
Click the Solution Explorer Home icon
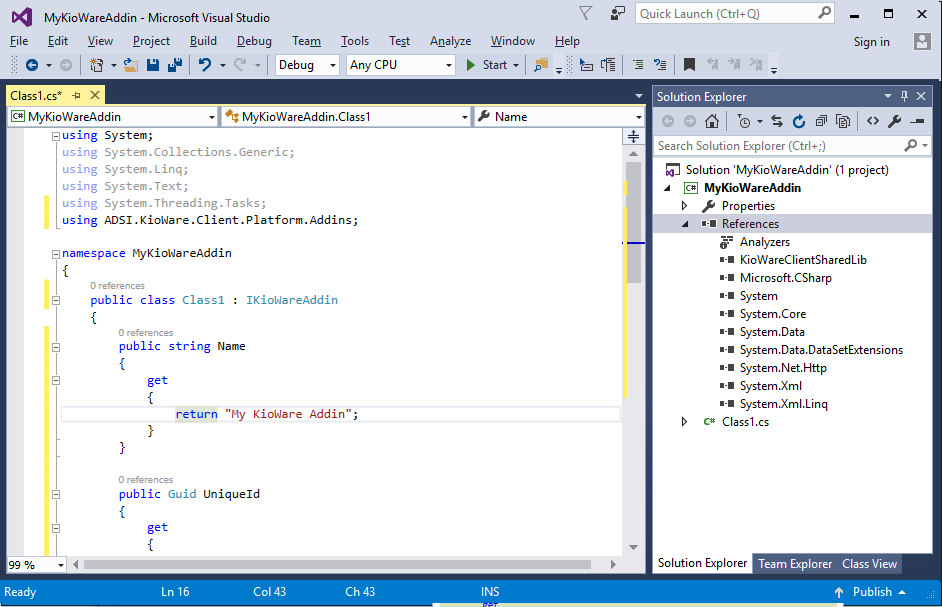(x=712, y=121)
